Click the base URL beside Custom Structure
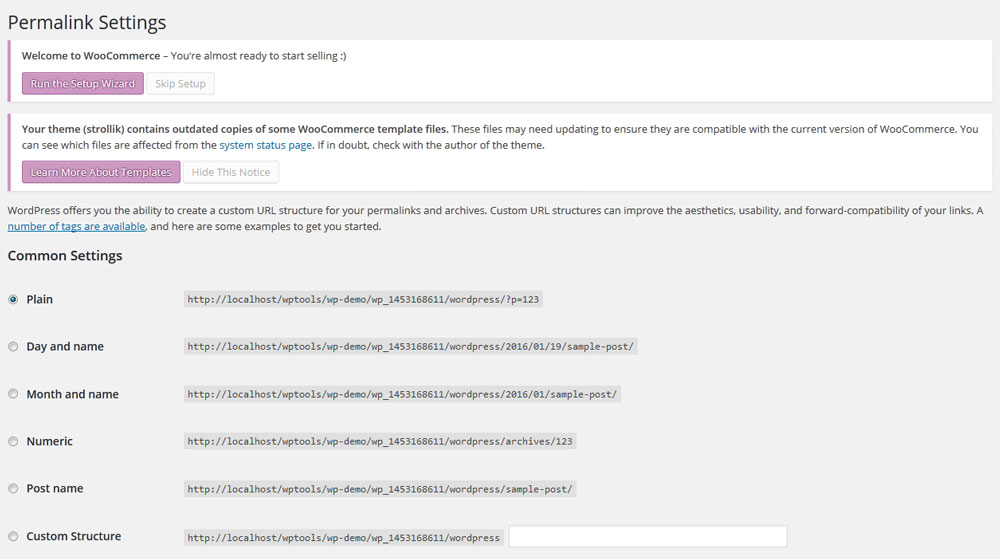Screen dimensions: 1000x559 click(343, 537)
